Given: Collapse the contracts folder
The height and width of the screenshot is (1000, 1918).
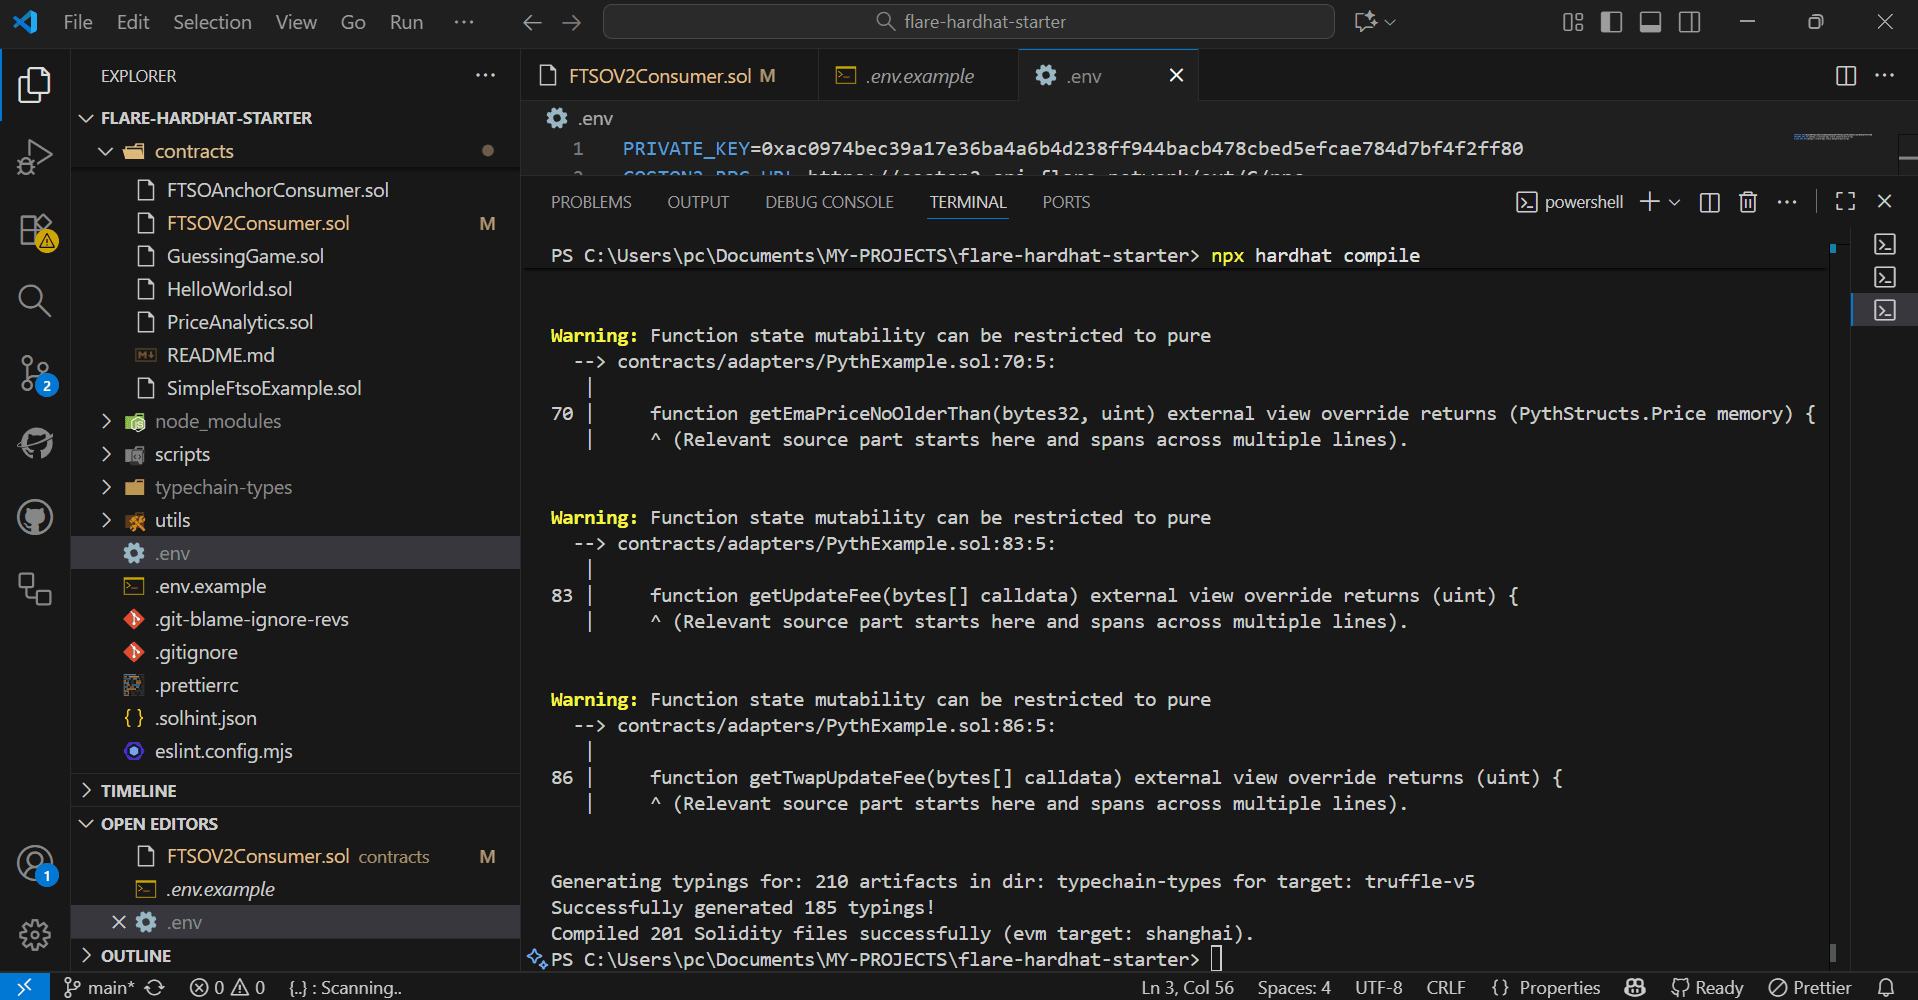Looking at the screenshot, I should click(107, 151).
